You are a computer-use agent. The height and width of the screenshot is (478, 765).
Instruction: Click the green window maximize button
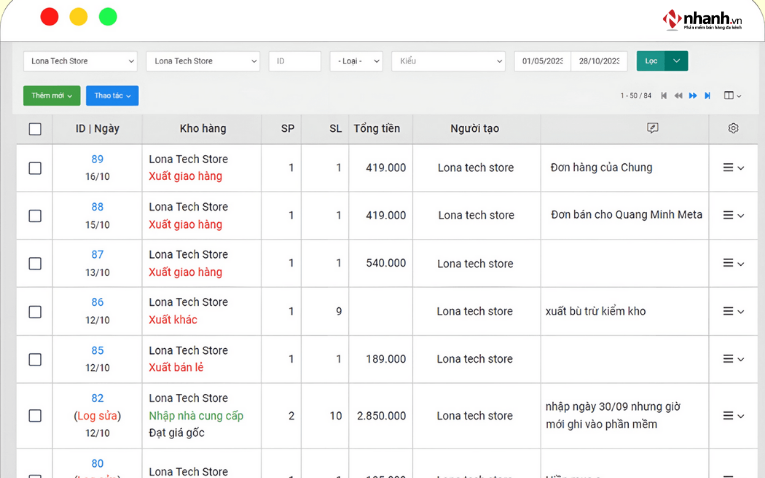[108, 17]
